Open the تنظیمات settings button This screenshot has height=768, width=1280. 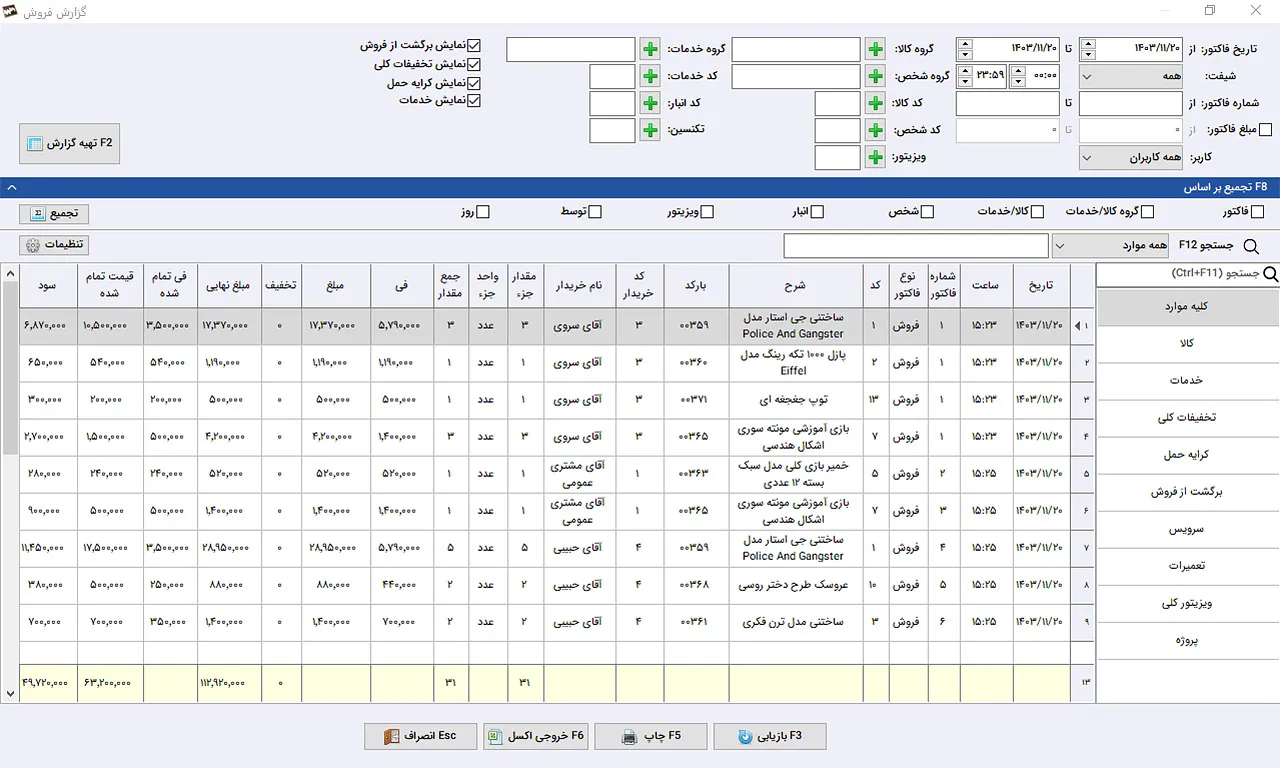pos(54,245)
